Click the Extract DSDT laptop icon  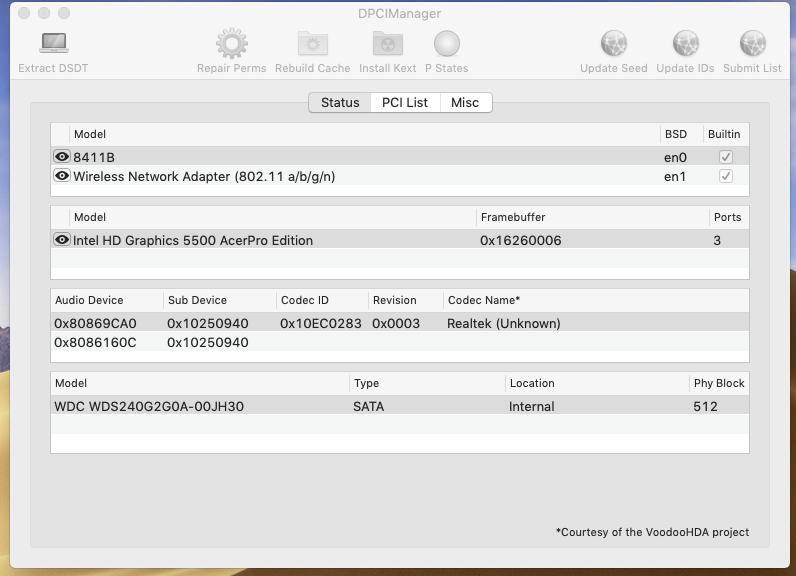coord(54,43)
